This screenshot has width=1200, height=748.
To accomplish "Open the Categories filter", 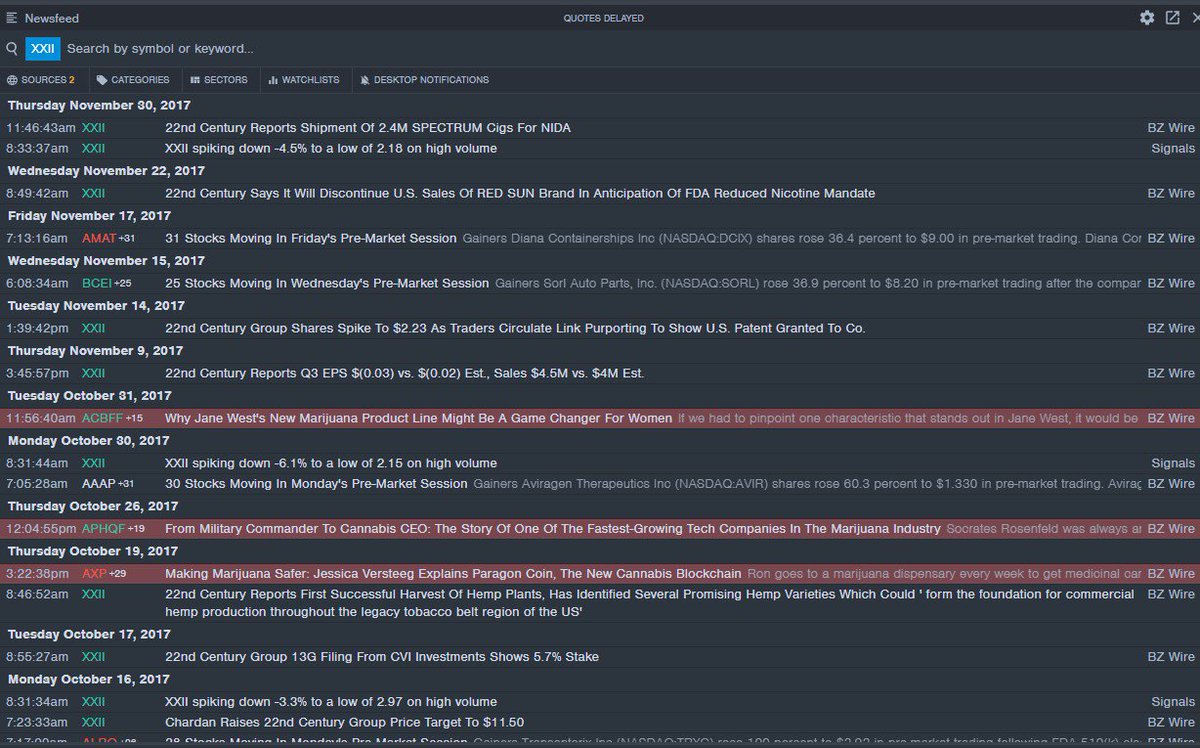I will 133,80.
